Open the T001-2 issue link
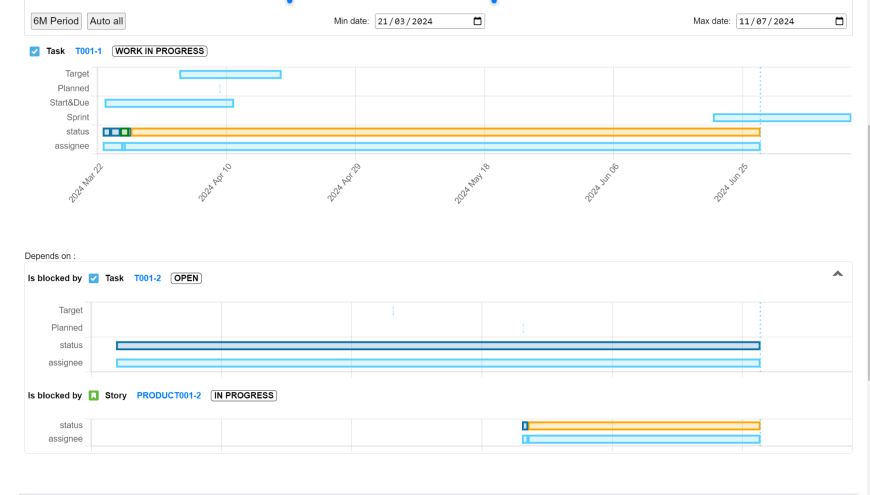This screenshot has height=495, width=870. [x=148, y=279]
